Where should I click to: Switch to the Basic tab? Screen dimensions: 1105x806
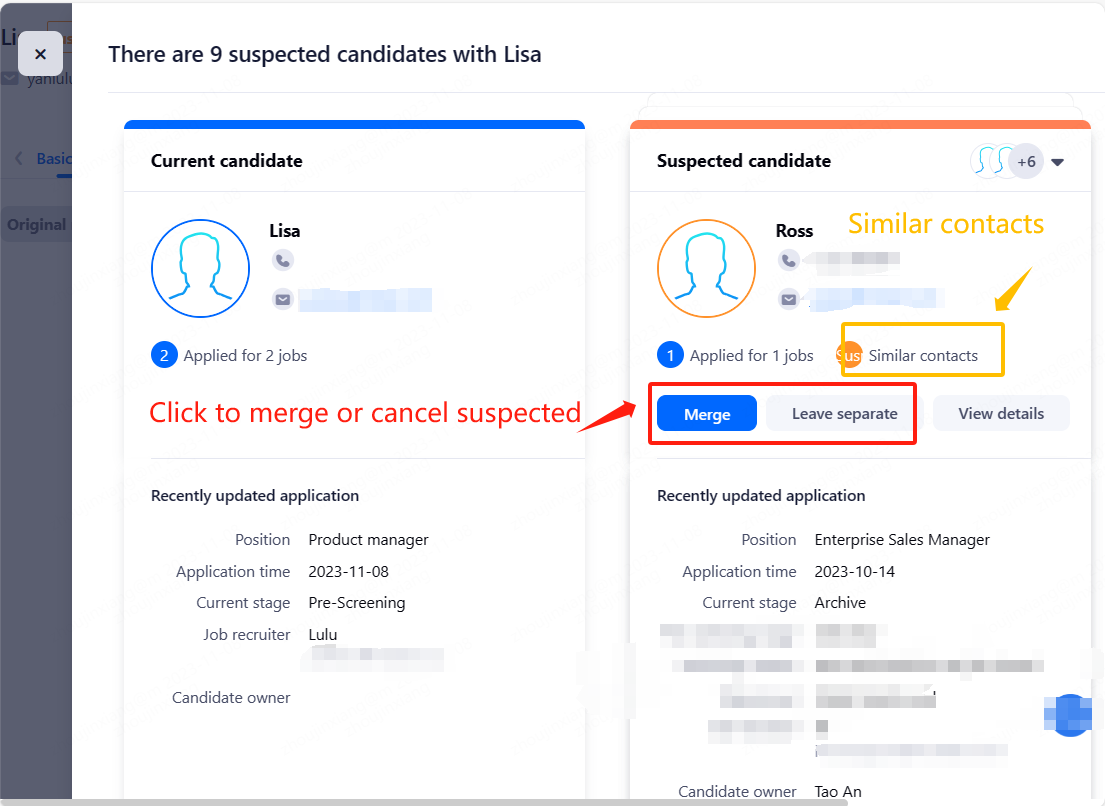[54, 158]
